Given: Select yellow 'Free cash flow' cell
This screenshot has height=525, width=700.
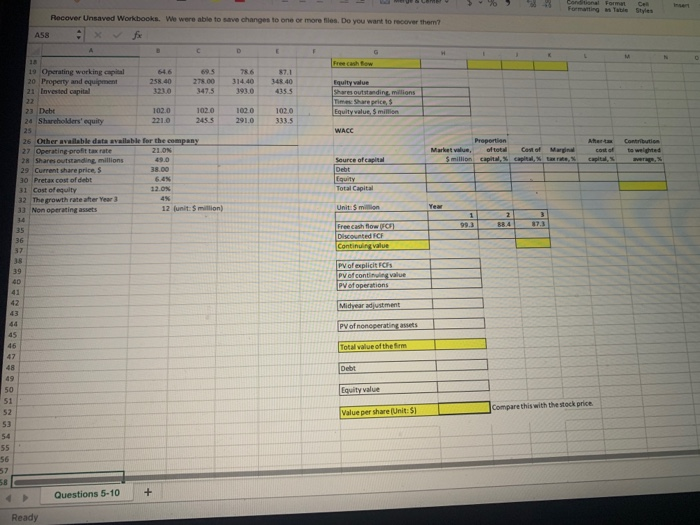Looking at the screenshot, I should point(376,63).
